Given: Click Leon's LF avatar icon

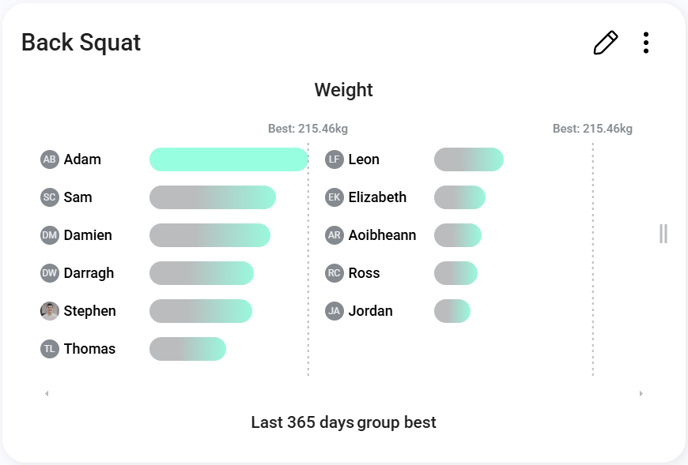Looking at the screenshot, I should (x=335, y=159).
